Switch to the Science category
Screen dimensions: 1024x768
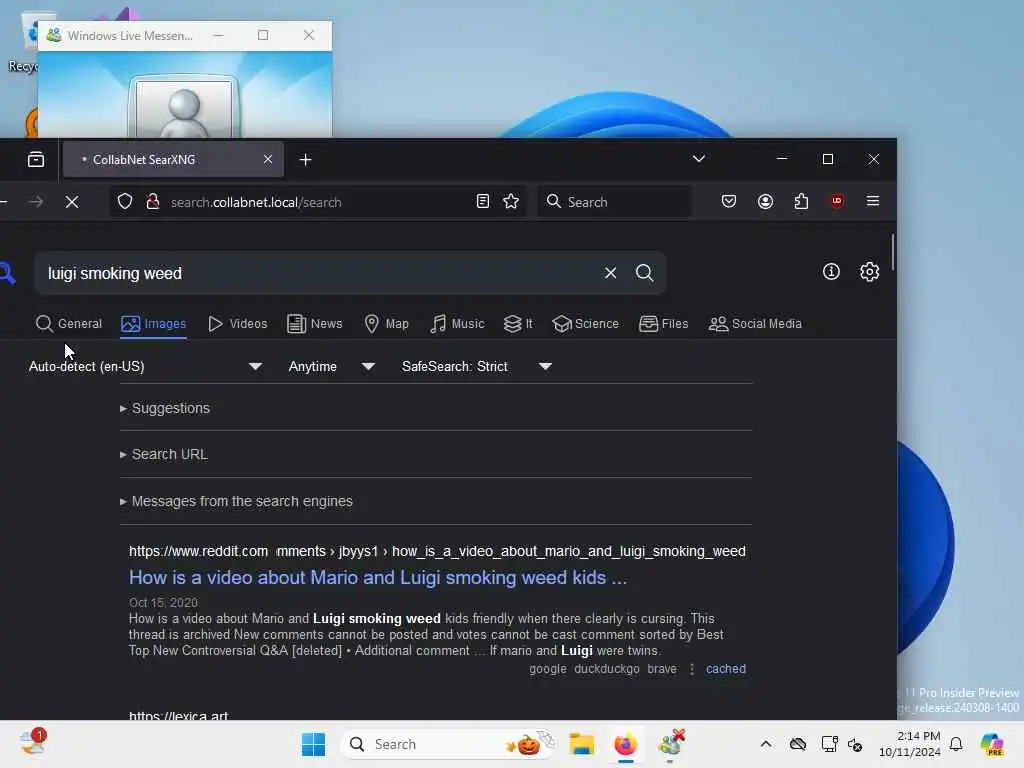[585, 323]
